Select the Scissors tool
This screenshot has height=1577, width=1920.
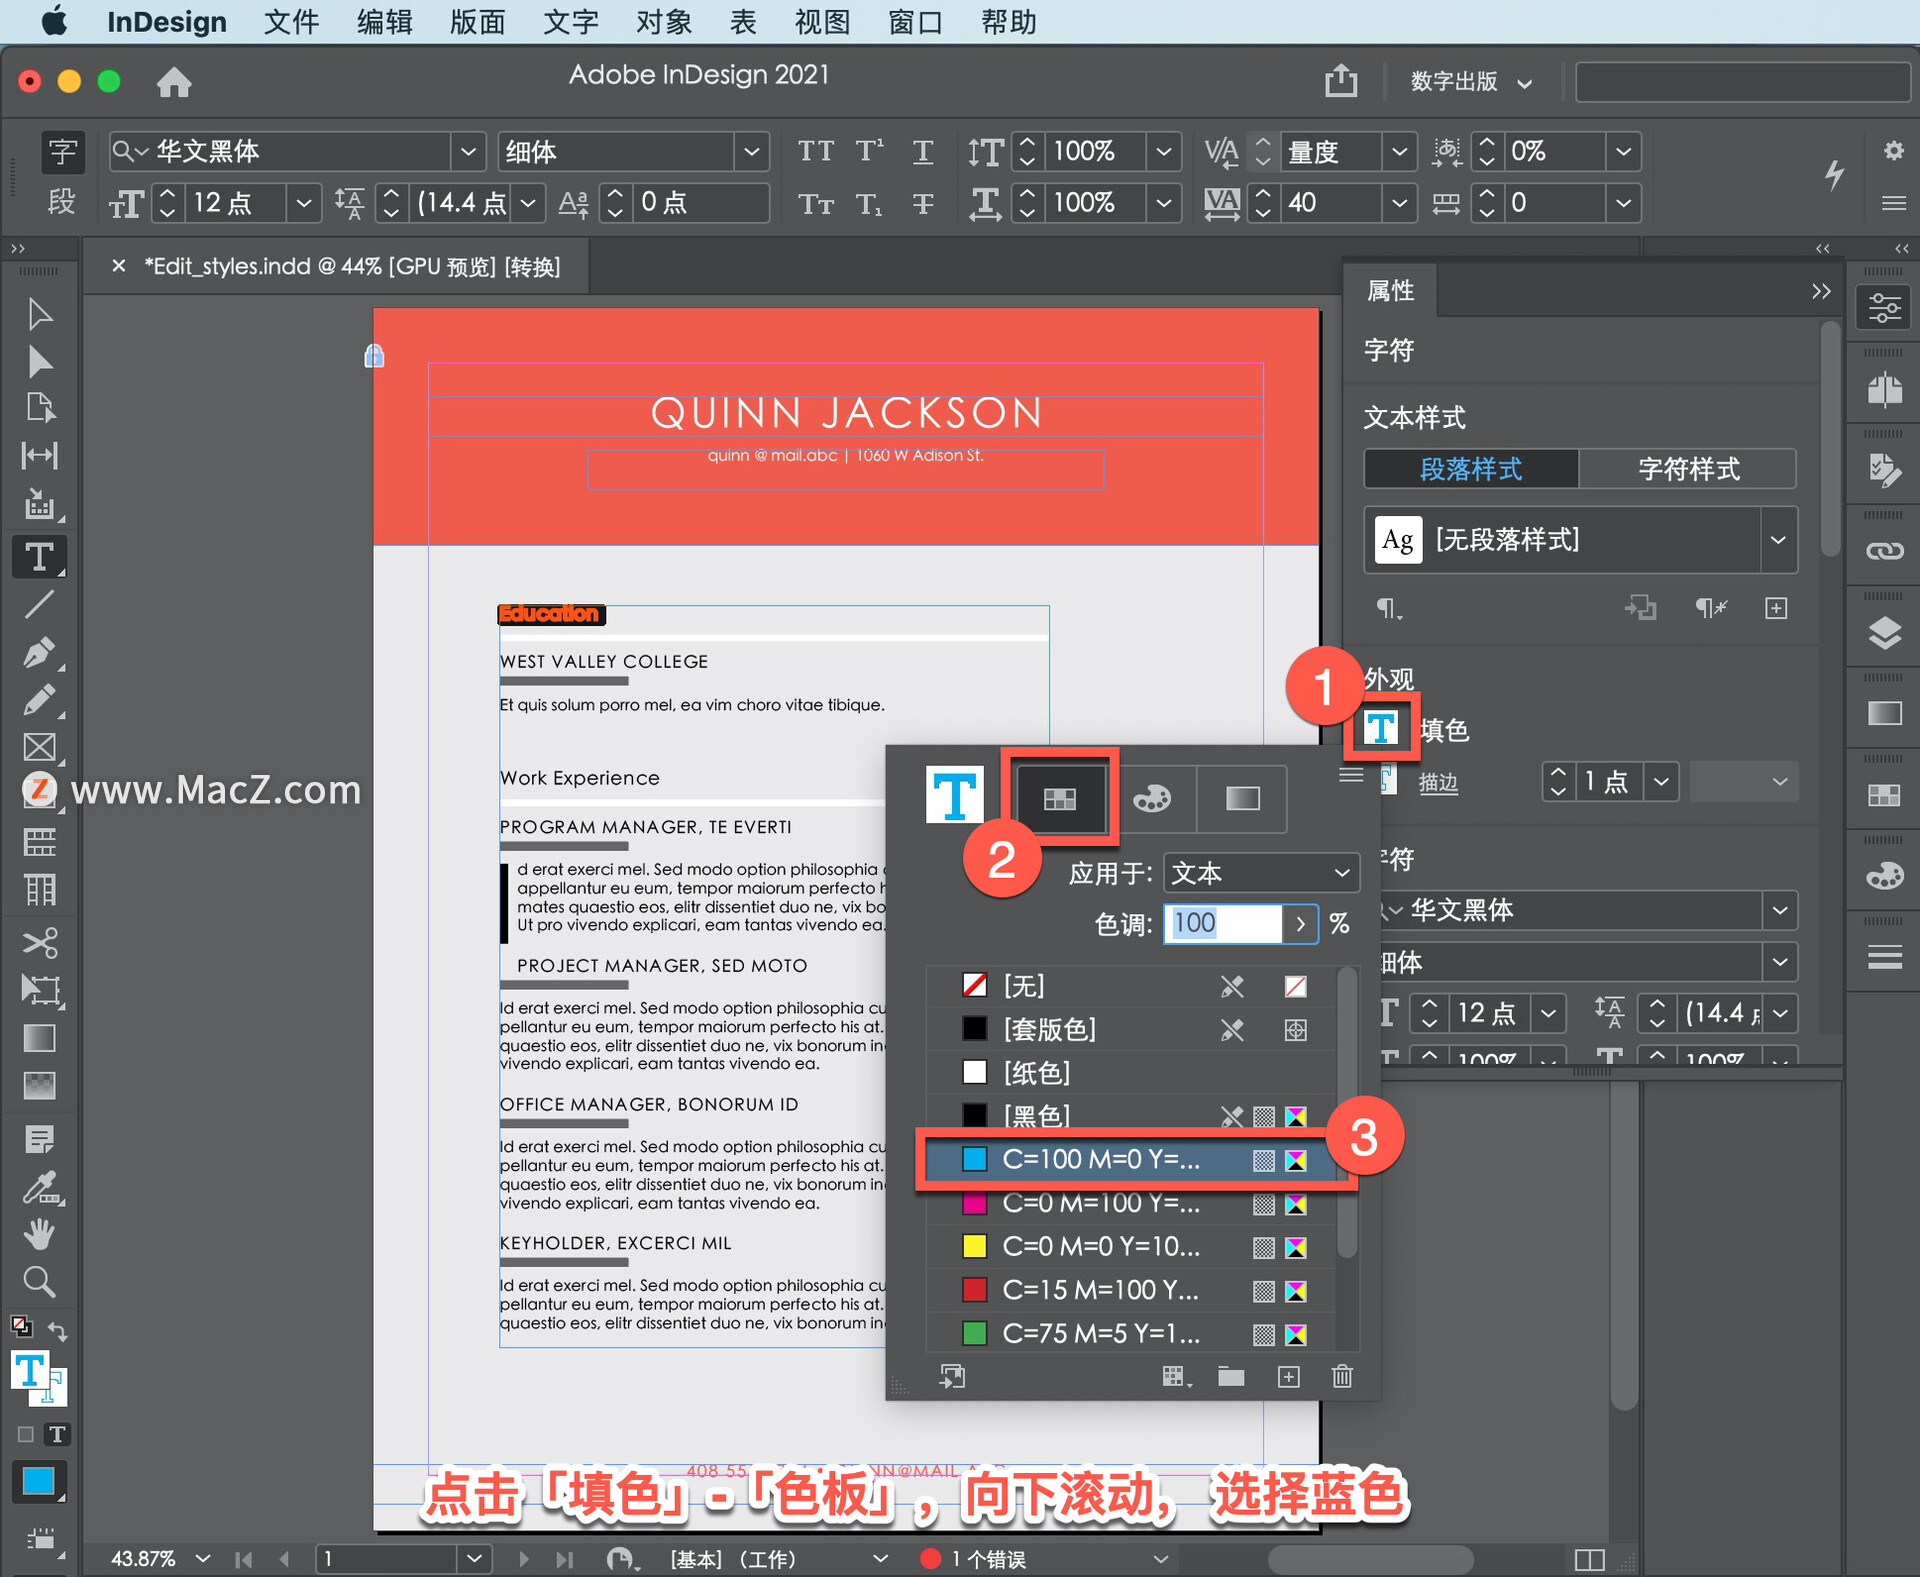pyautogui.click(x=39, y=942)
